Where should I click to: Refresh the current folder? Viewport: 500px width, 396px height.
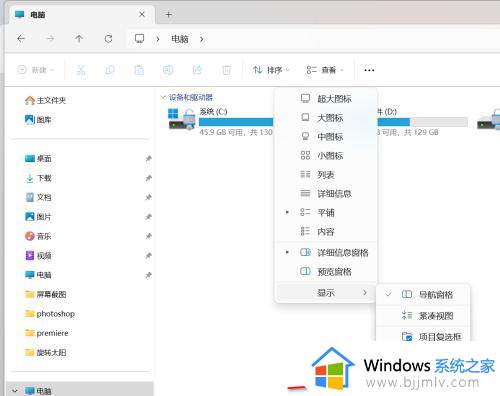pos(108,39)
